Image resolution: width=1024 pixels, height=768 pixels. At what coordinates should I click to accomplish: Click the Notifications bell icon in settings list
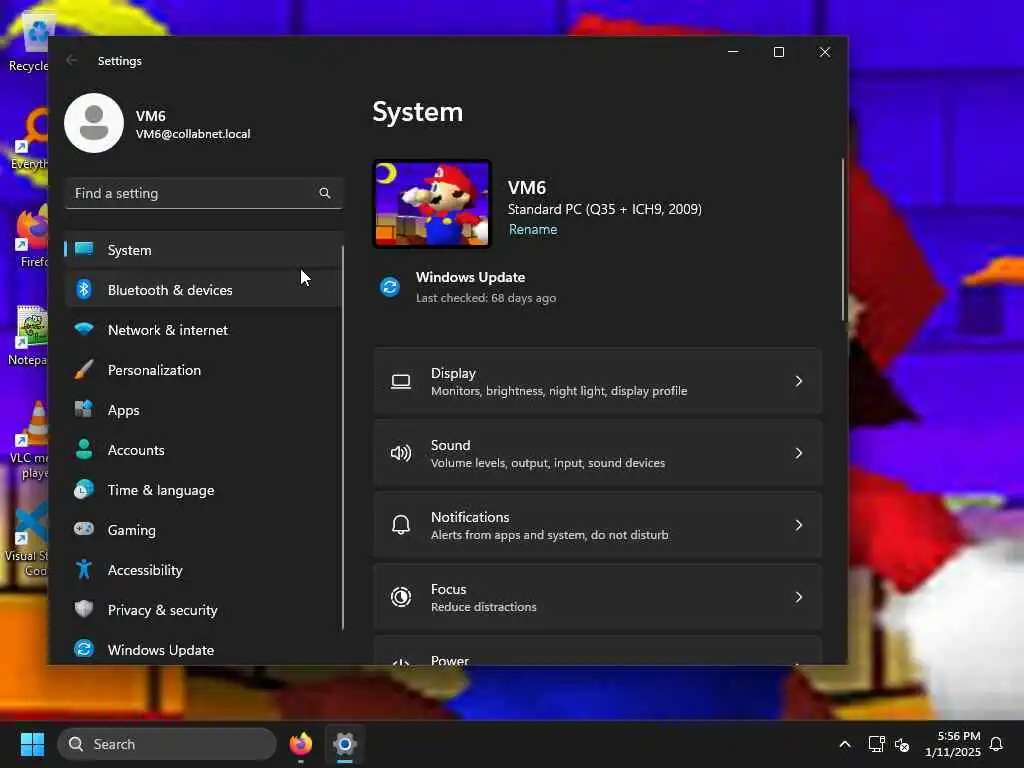pyautogui.click(x=400, y=525)
